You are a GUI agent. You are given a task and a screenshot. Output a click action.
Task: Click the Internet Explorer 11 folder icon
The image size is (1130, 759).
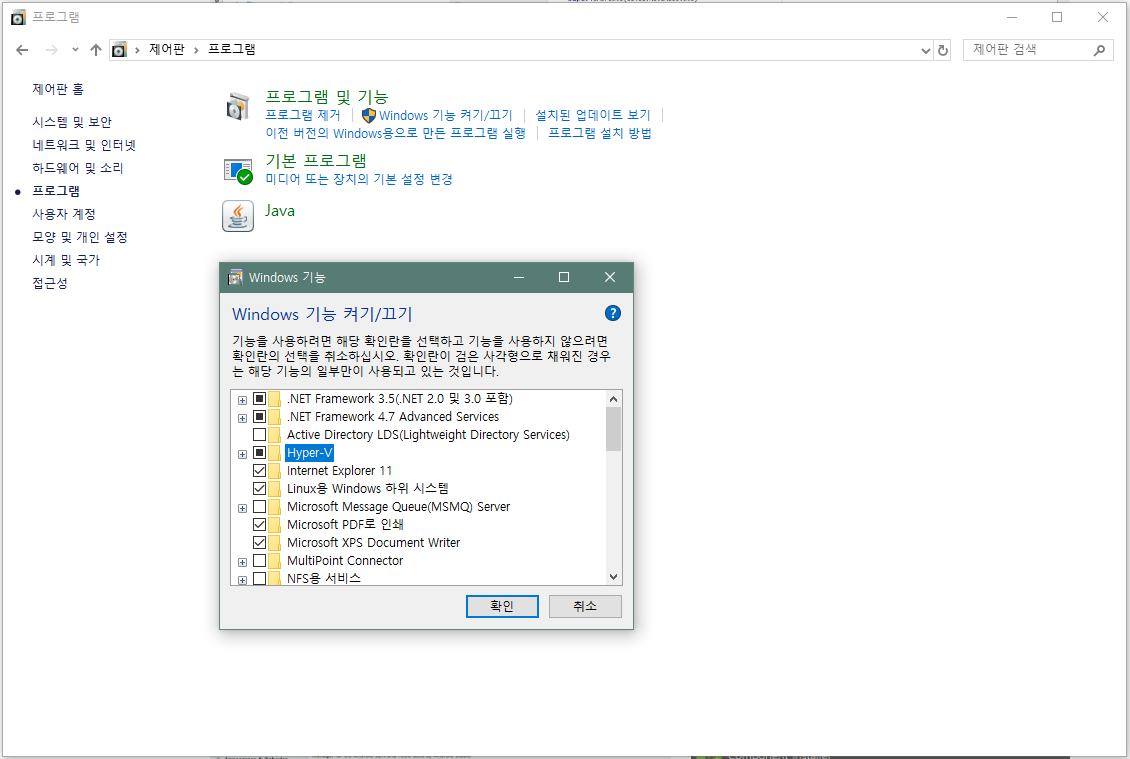pyautogui.click(x=275, y=471)
